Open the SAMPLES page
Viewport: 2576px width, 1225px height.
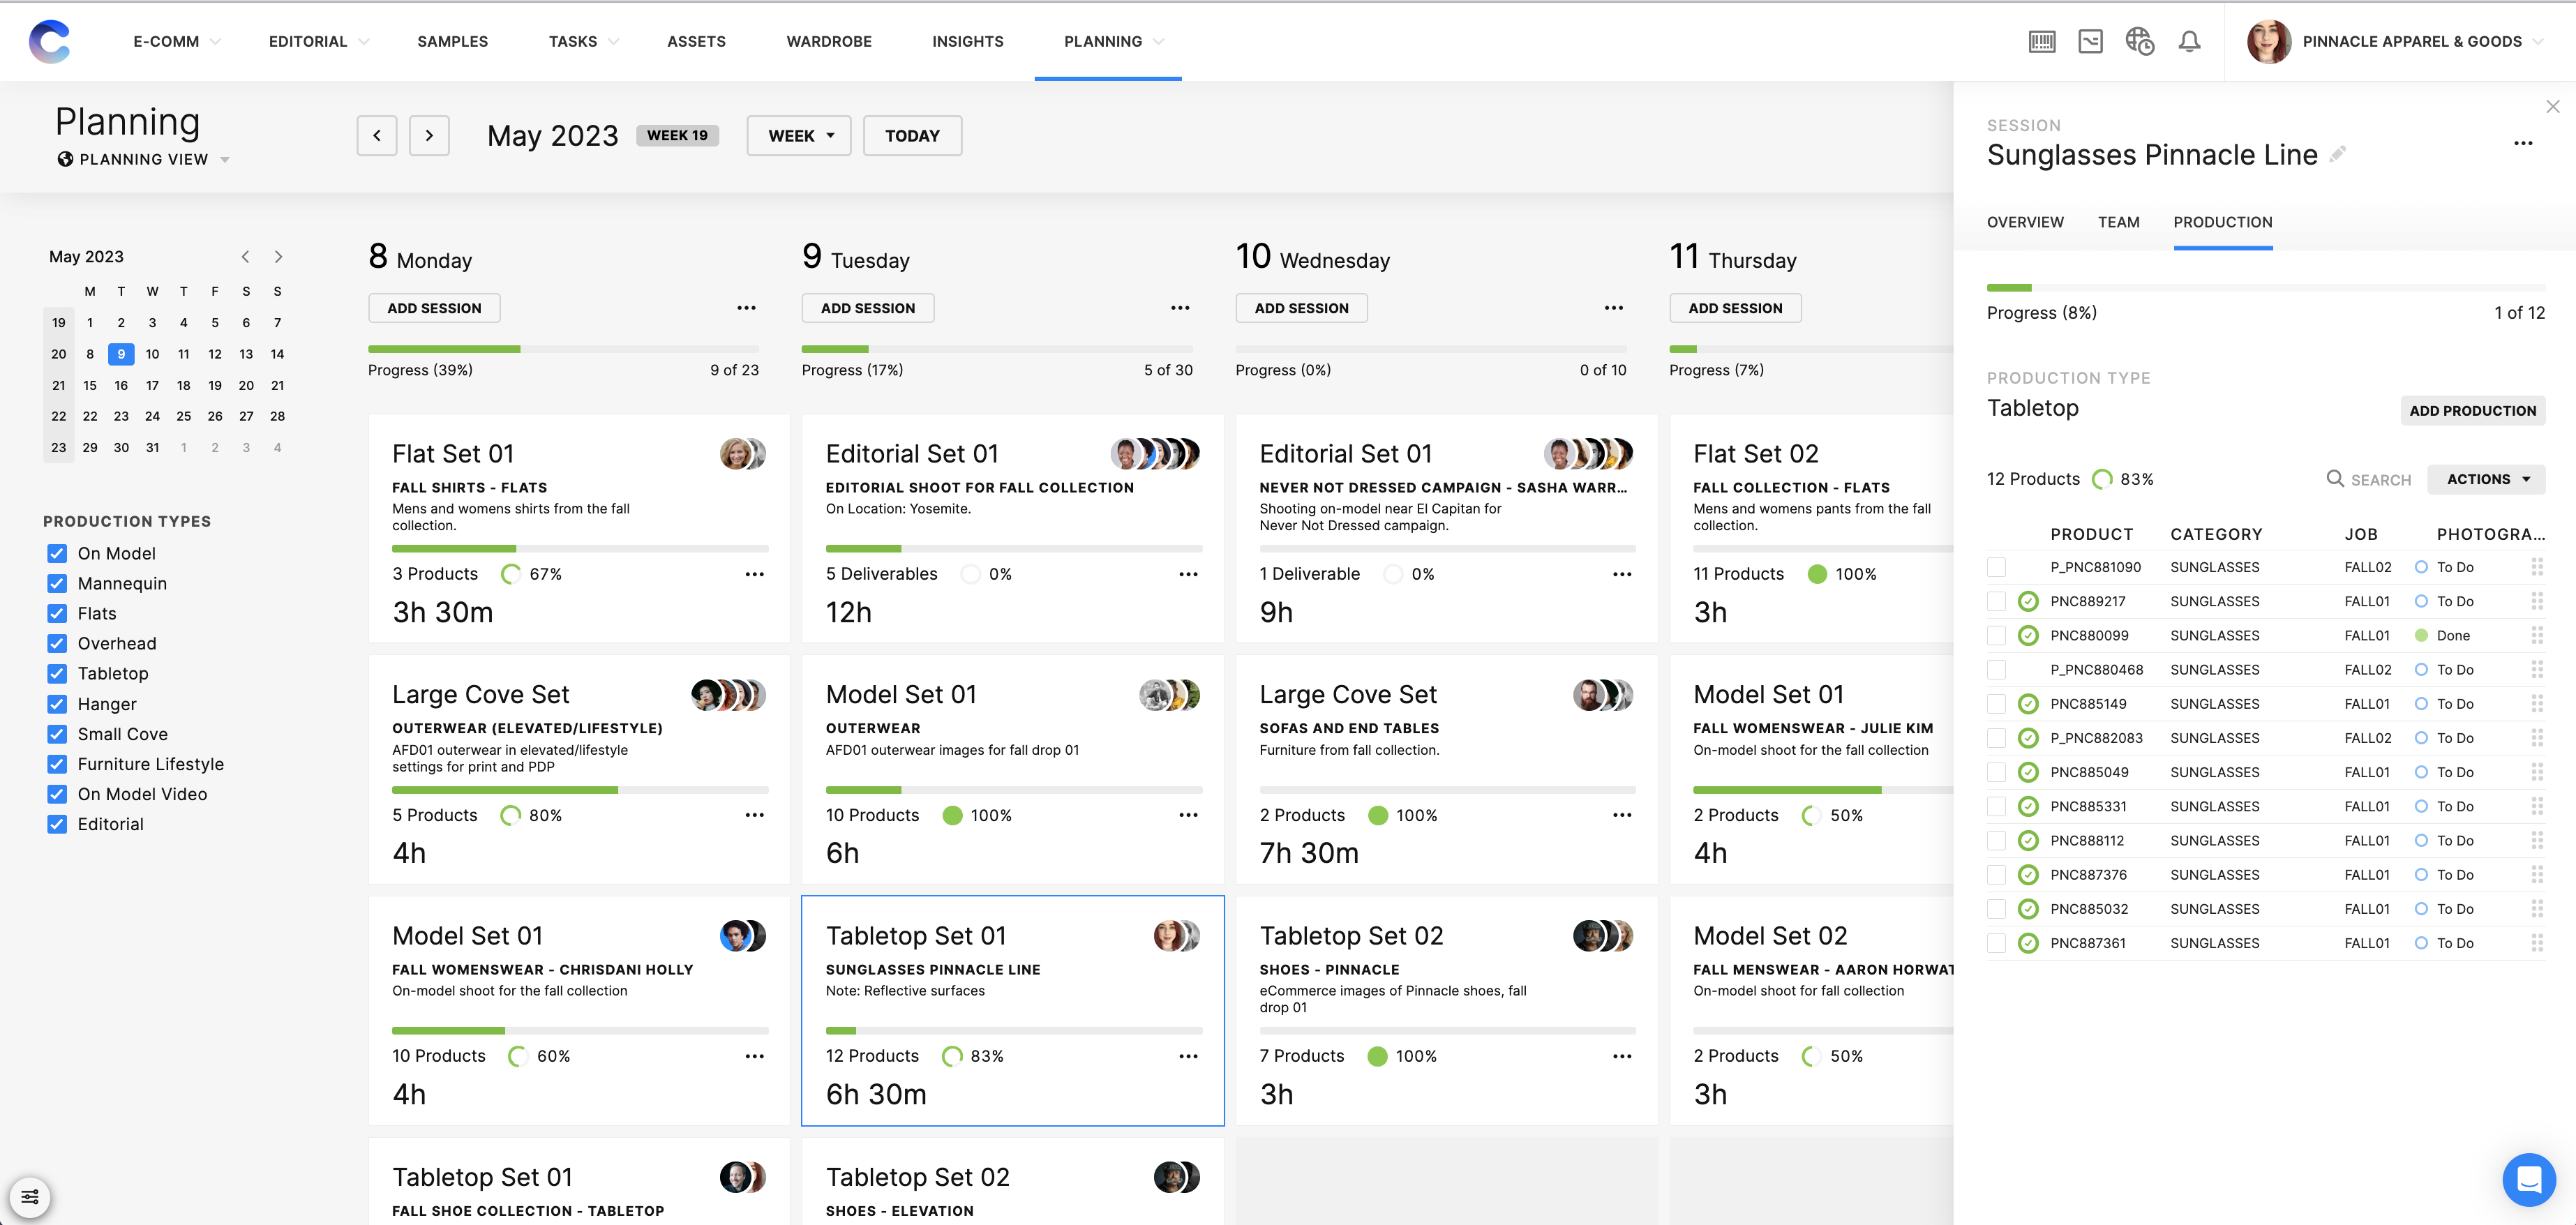point(452,41)
